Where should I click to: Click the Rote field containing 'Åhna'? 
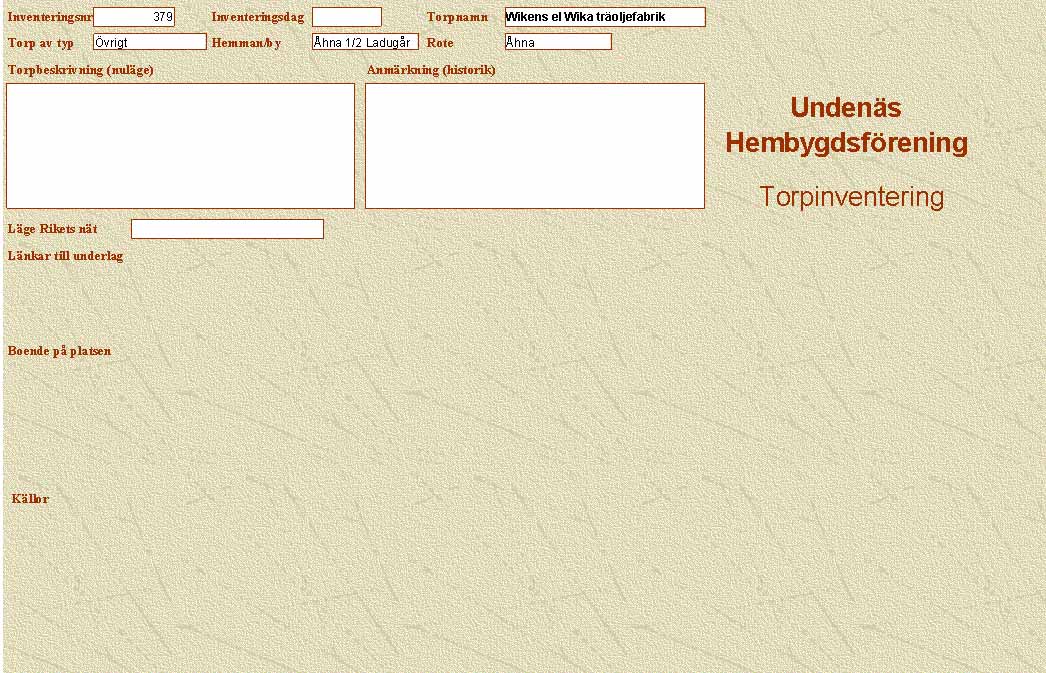tap(557, 42)
